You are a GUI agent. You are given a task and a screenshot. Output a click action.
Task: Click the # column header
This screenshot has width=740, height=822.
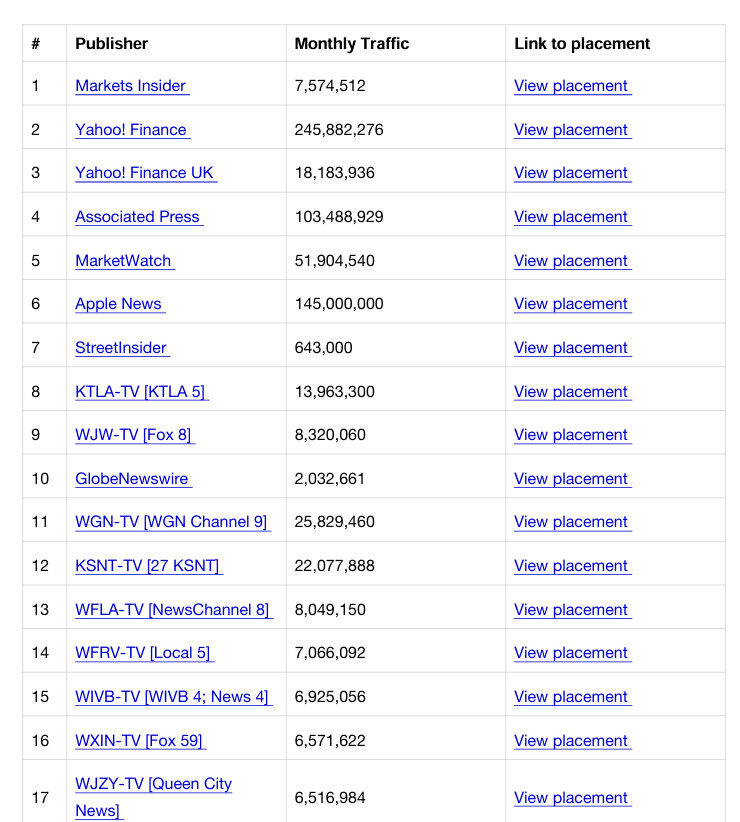(36, 44)
